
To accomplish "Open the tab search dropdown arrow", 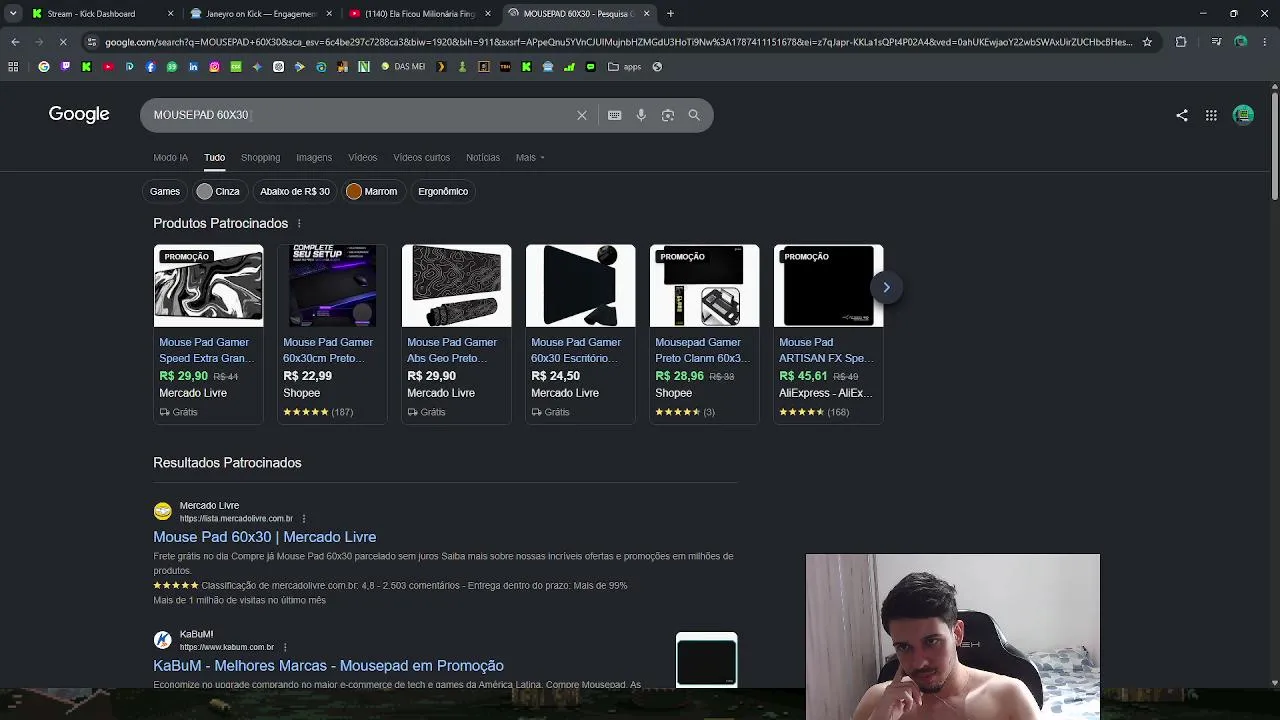I will point(13,14).
